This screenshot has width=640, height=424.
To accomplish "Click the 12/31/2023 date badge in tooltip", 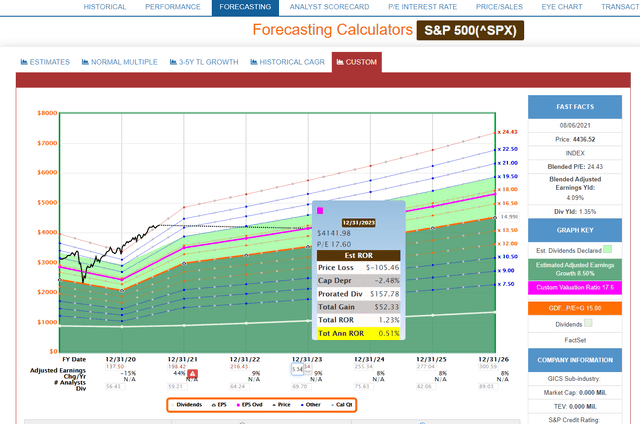I will click(x=358, y=223).
